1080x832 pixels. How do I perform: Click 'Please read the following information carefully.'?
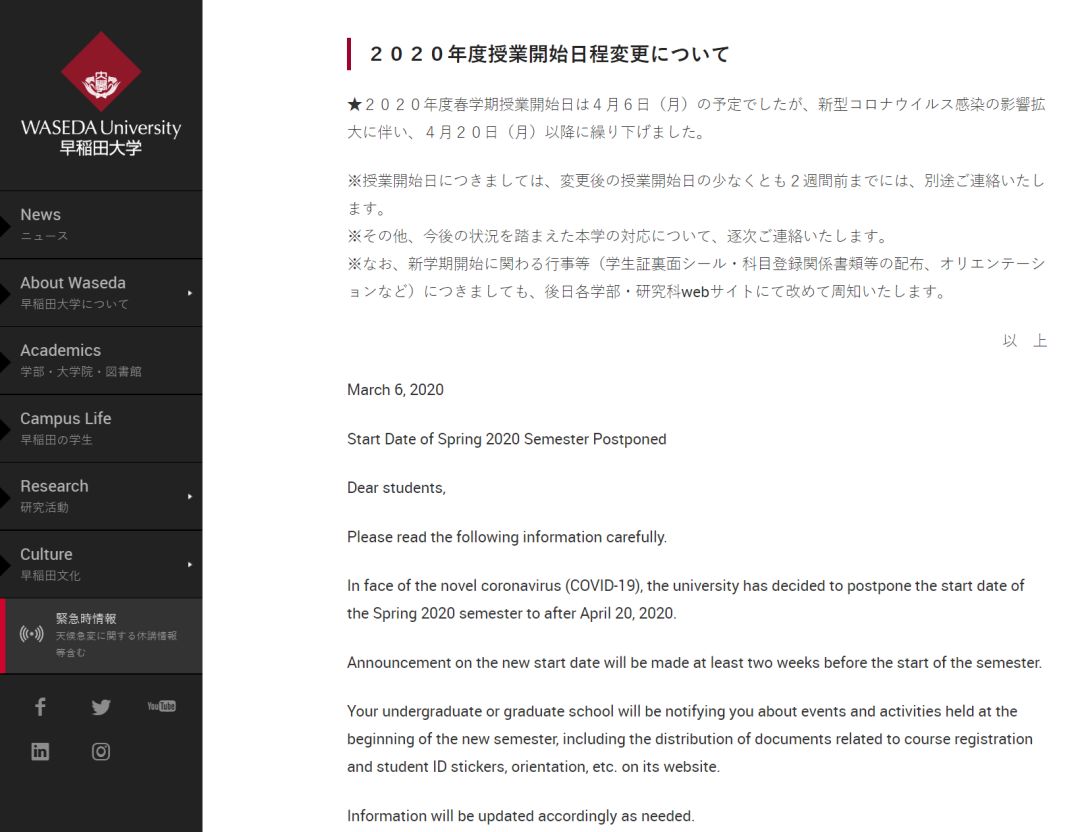[x=507, y=537]
